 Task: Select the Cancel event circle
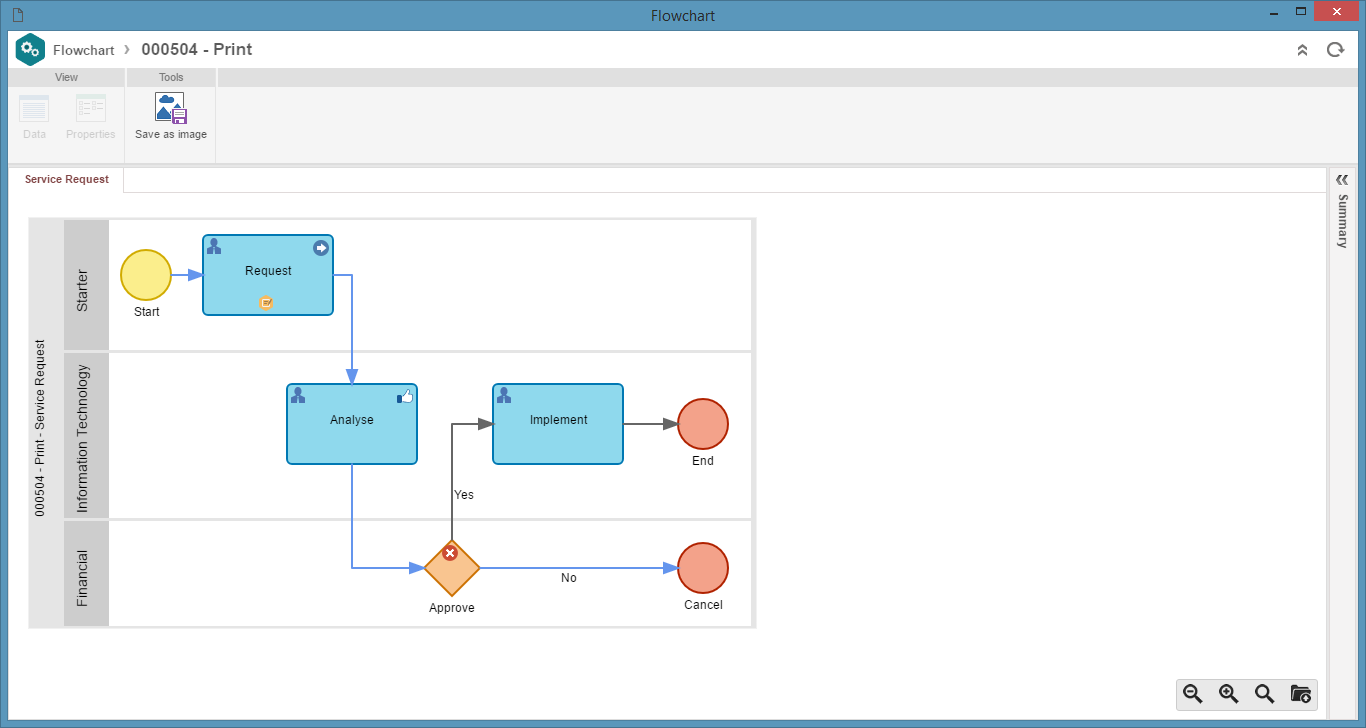pos(703,568)
